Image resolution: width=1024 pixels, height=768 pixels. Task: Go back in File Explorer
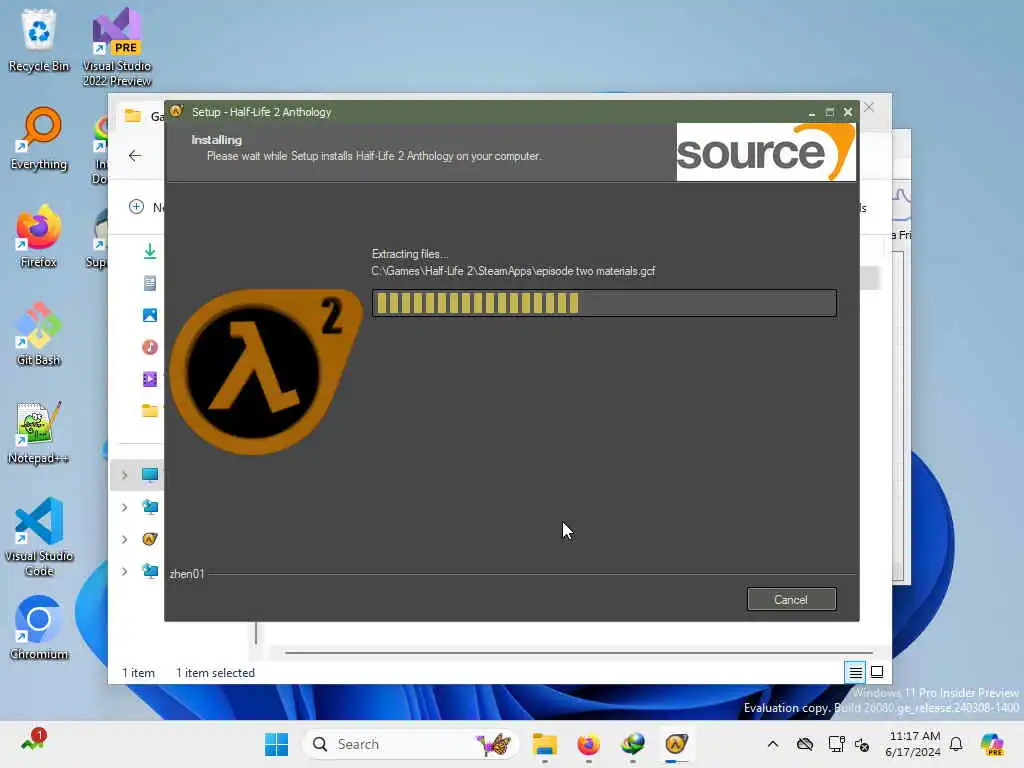tap(135, 155)
